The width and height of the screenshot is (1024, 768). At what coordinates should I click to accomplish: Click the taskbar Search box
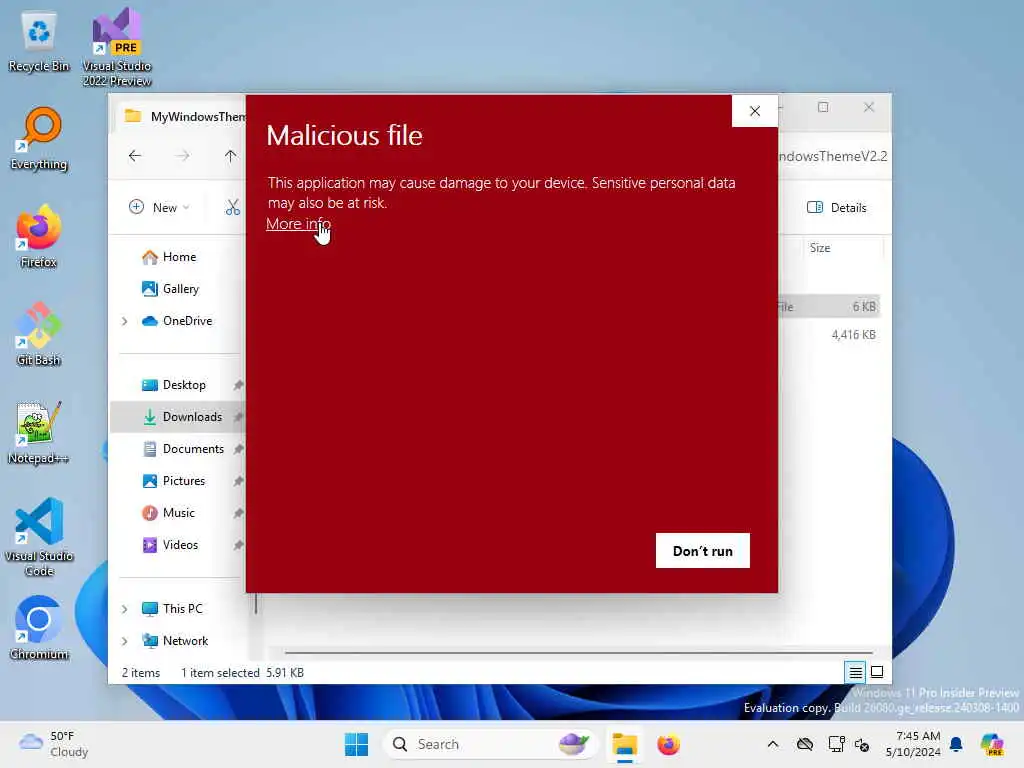[490, 744]
